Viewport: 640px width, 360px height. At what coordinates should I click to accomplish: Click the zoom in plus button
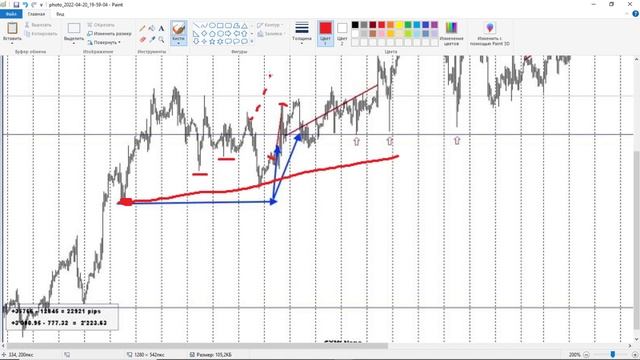point(635,355)
